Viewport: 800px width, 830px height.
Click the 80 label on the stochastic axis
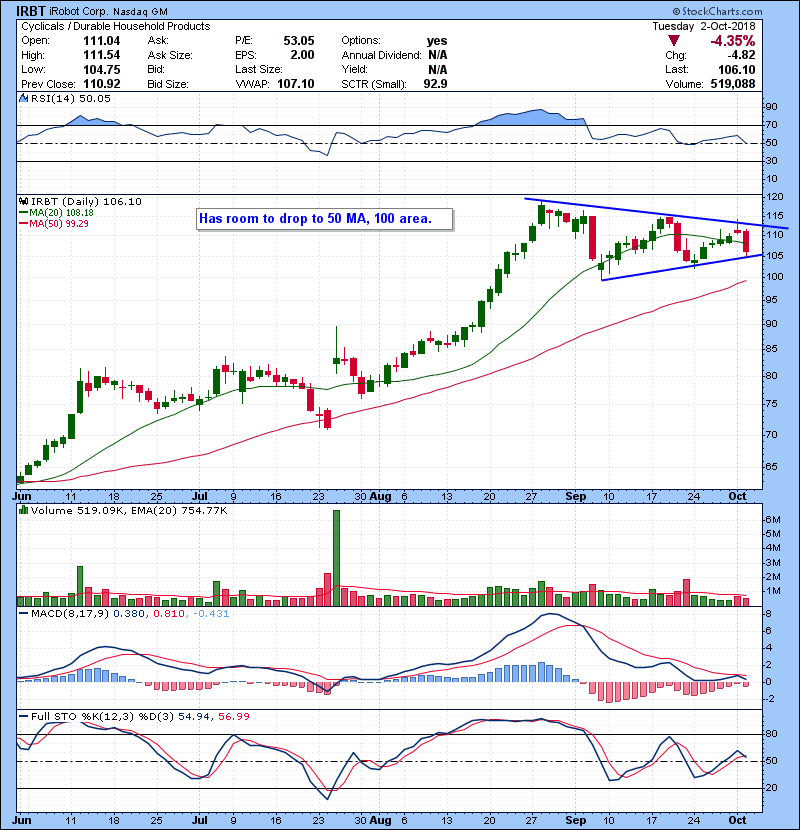click(x=772, y=734)
